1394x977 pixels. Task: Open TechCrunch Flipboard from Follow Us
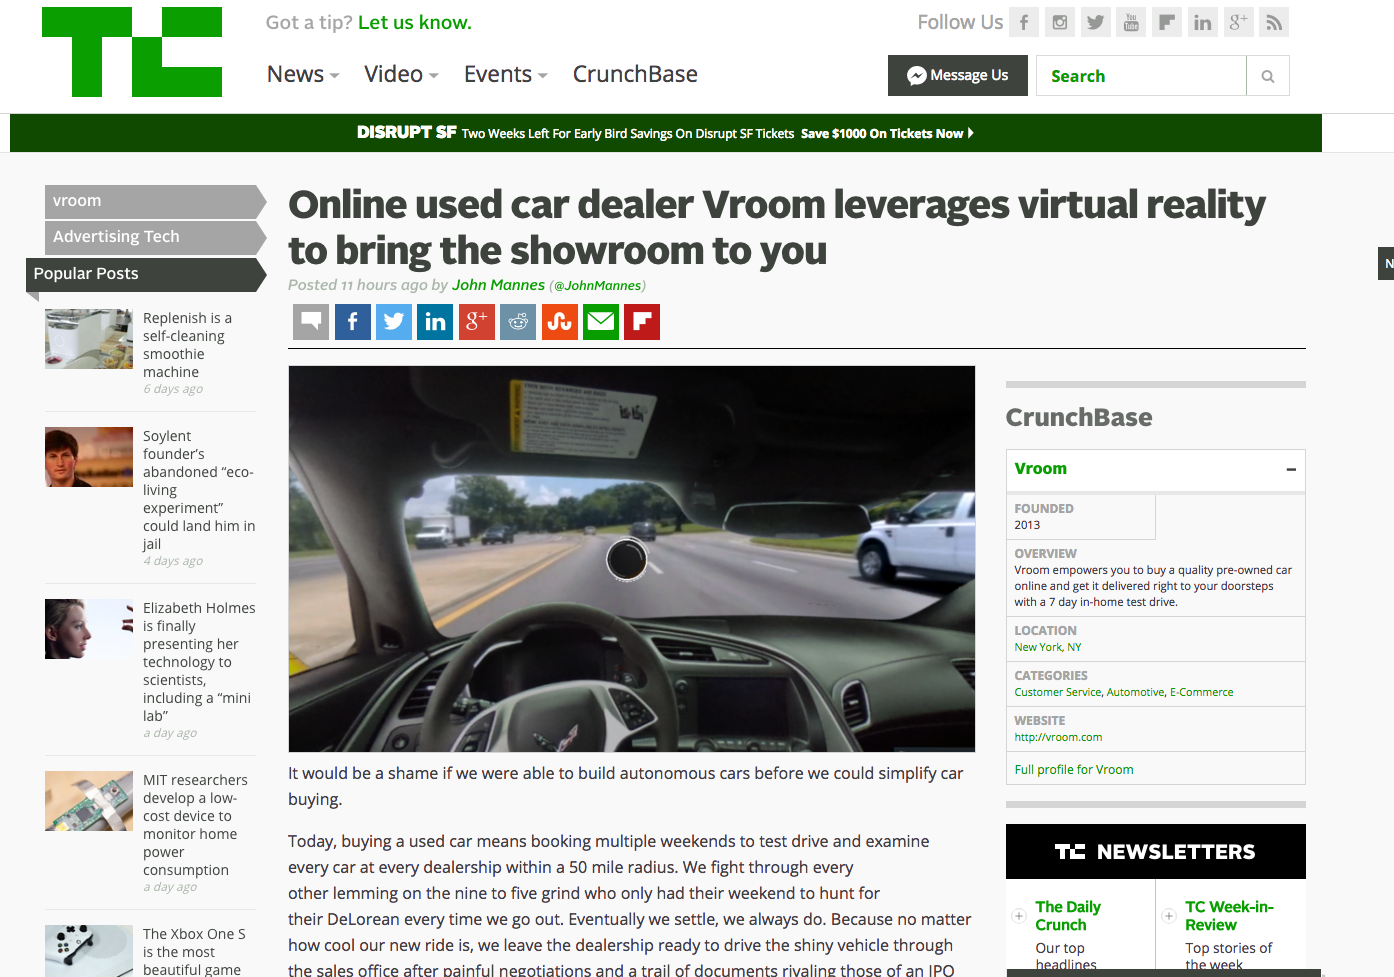coord(1167,22)
